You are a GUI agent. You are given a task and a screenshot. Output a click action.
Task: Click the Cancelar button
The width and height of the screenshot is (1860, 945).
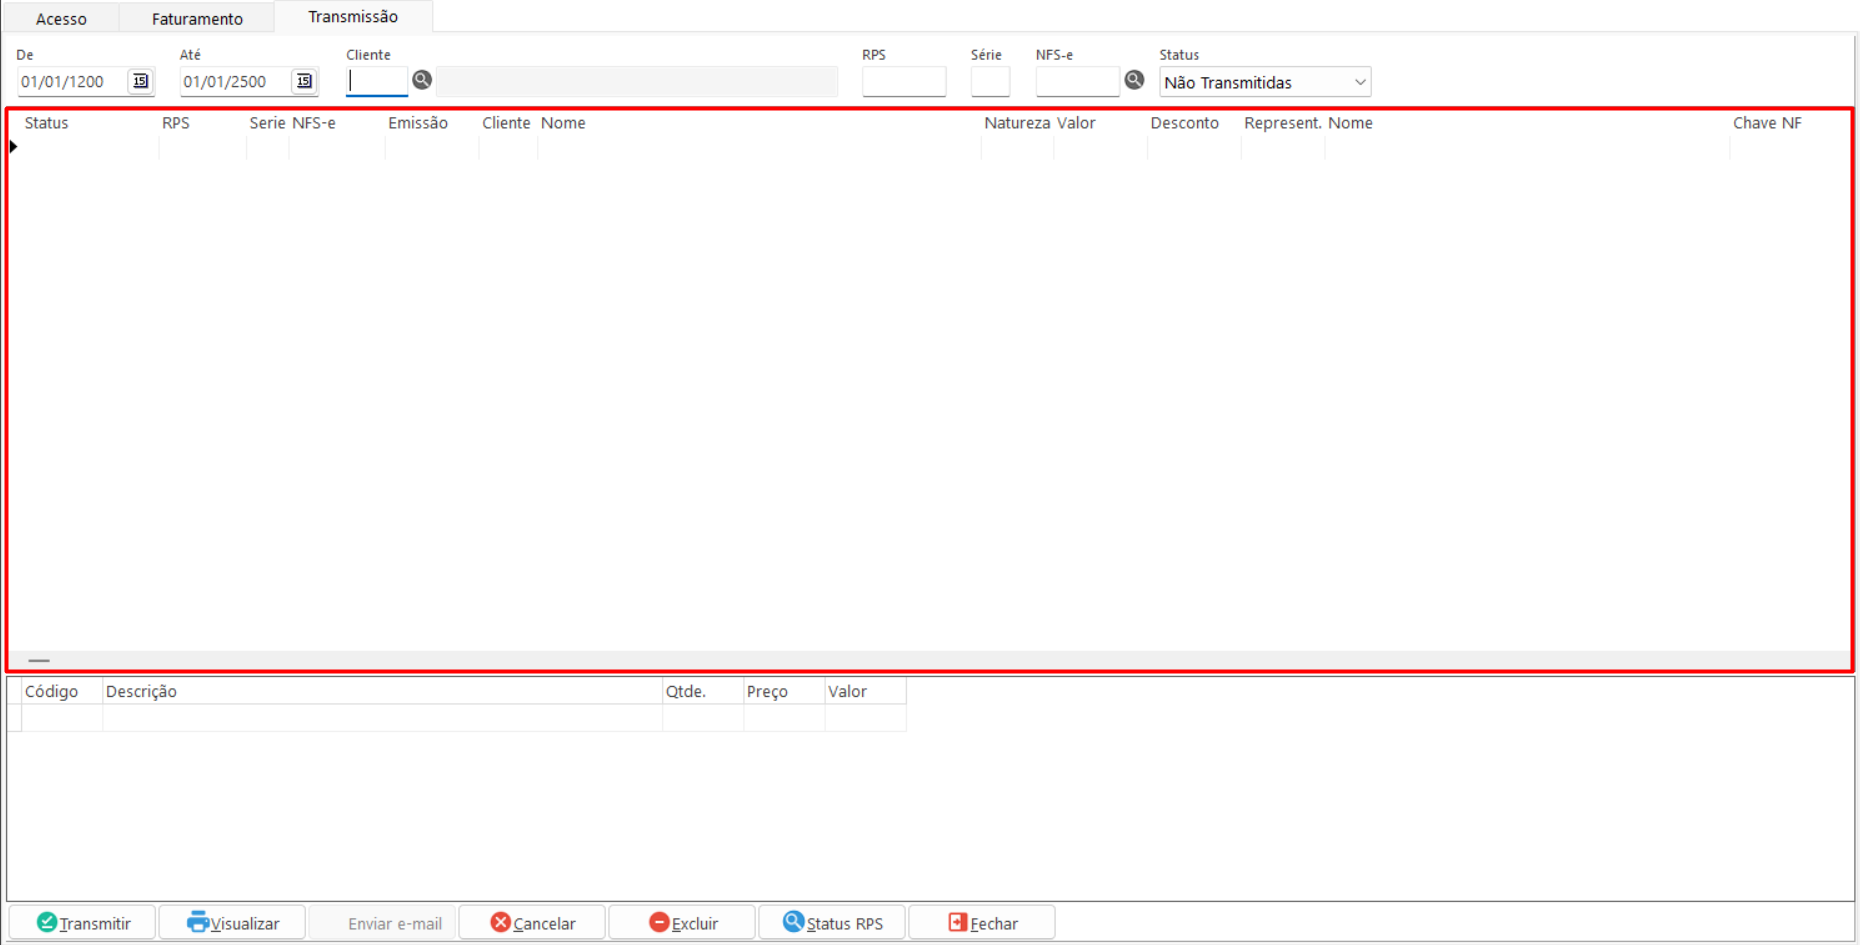pyautogui.click(x=532, y=923)
